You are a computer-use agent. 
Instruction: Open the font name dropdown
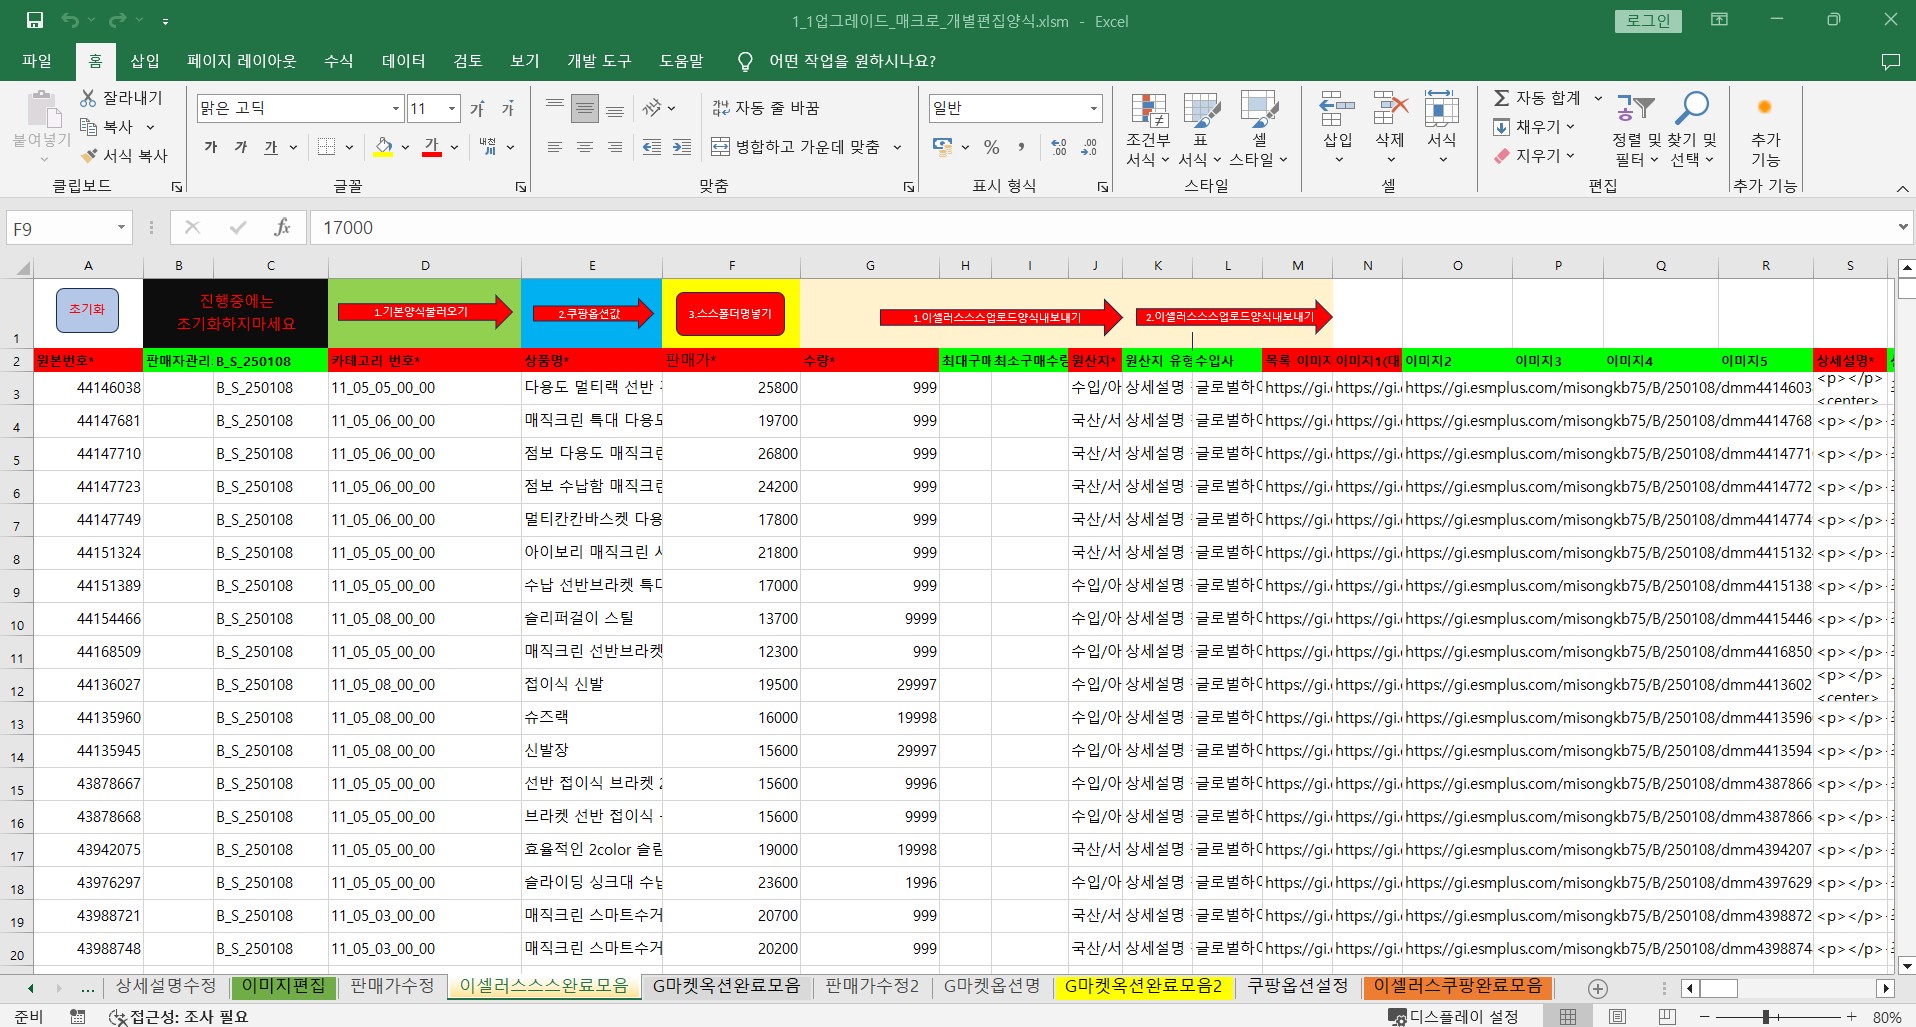point(396,108)
